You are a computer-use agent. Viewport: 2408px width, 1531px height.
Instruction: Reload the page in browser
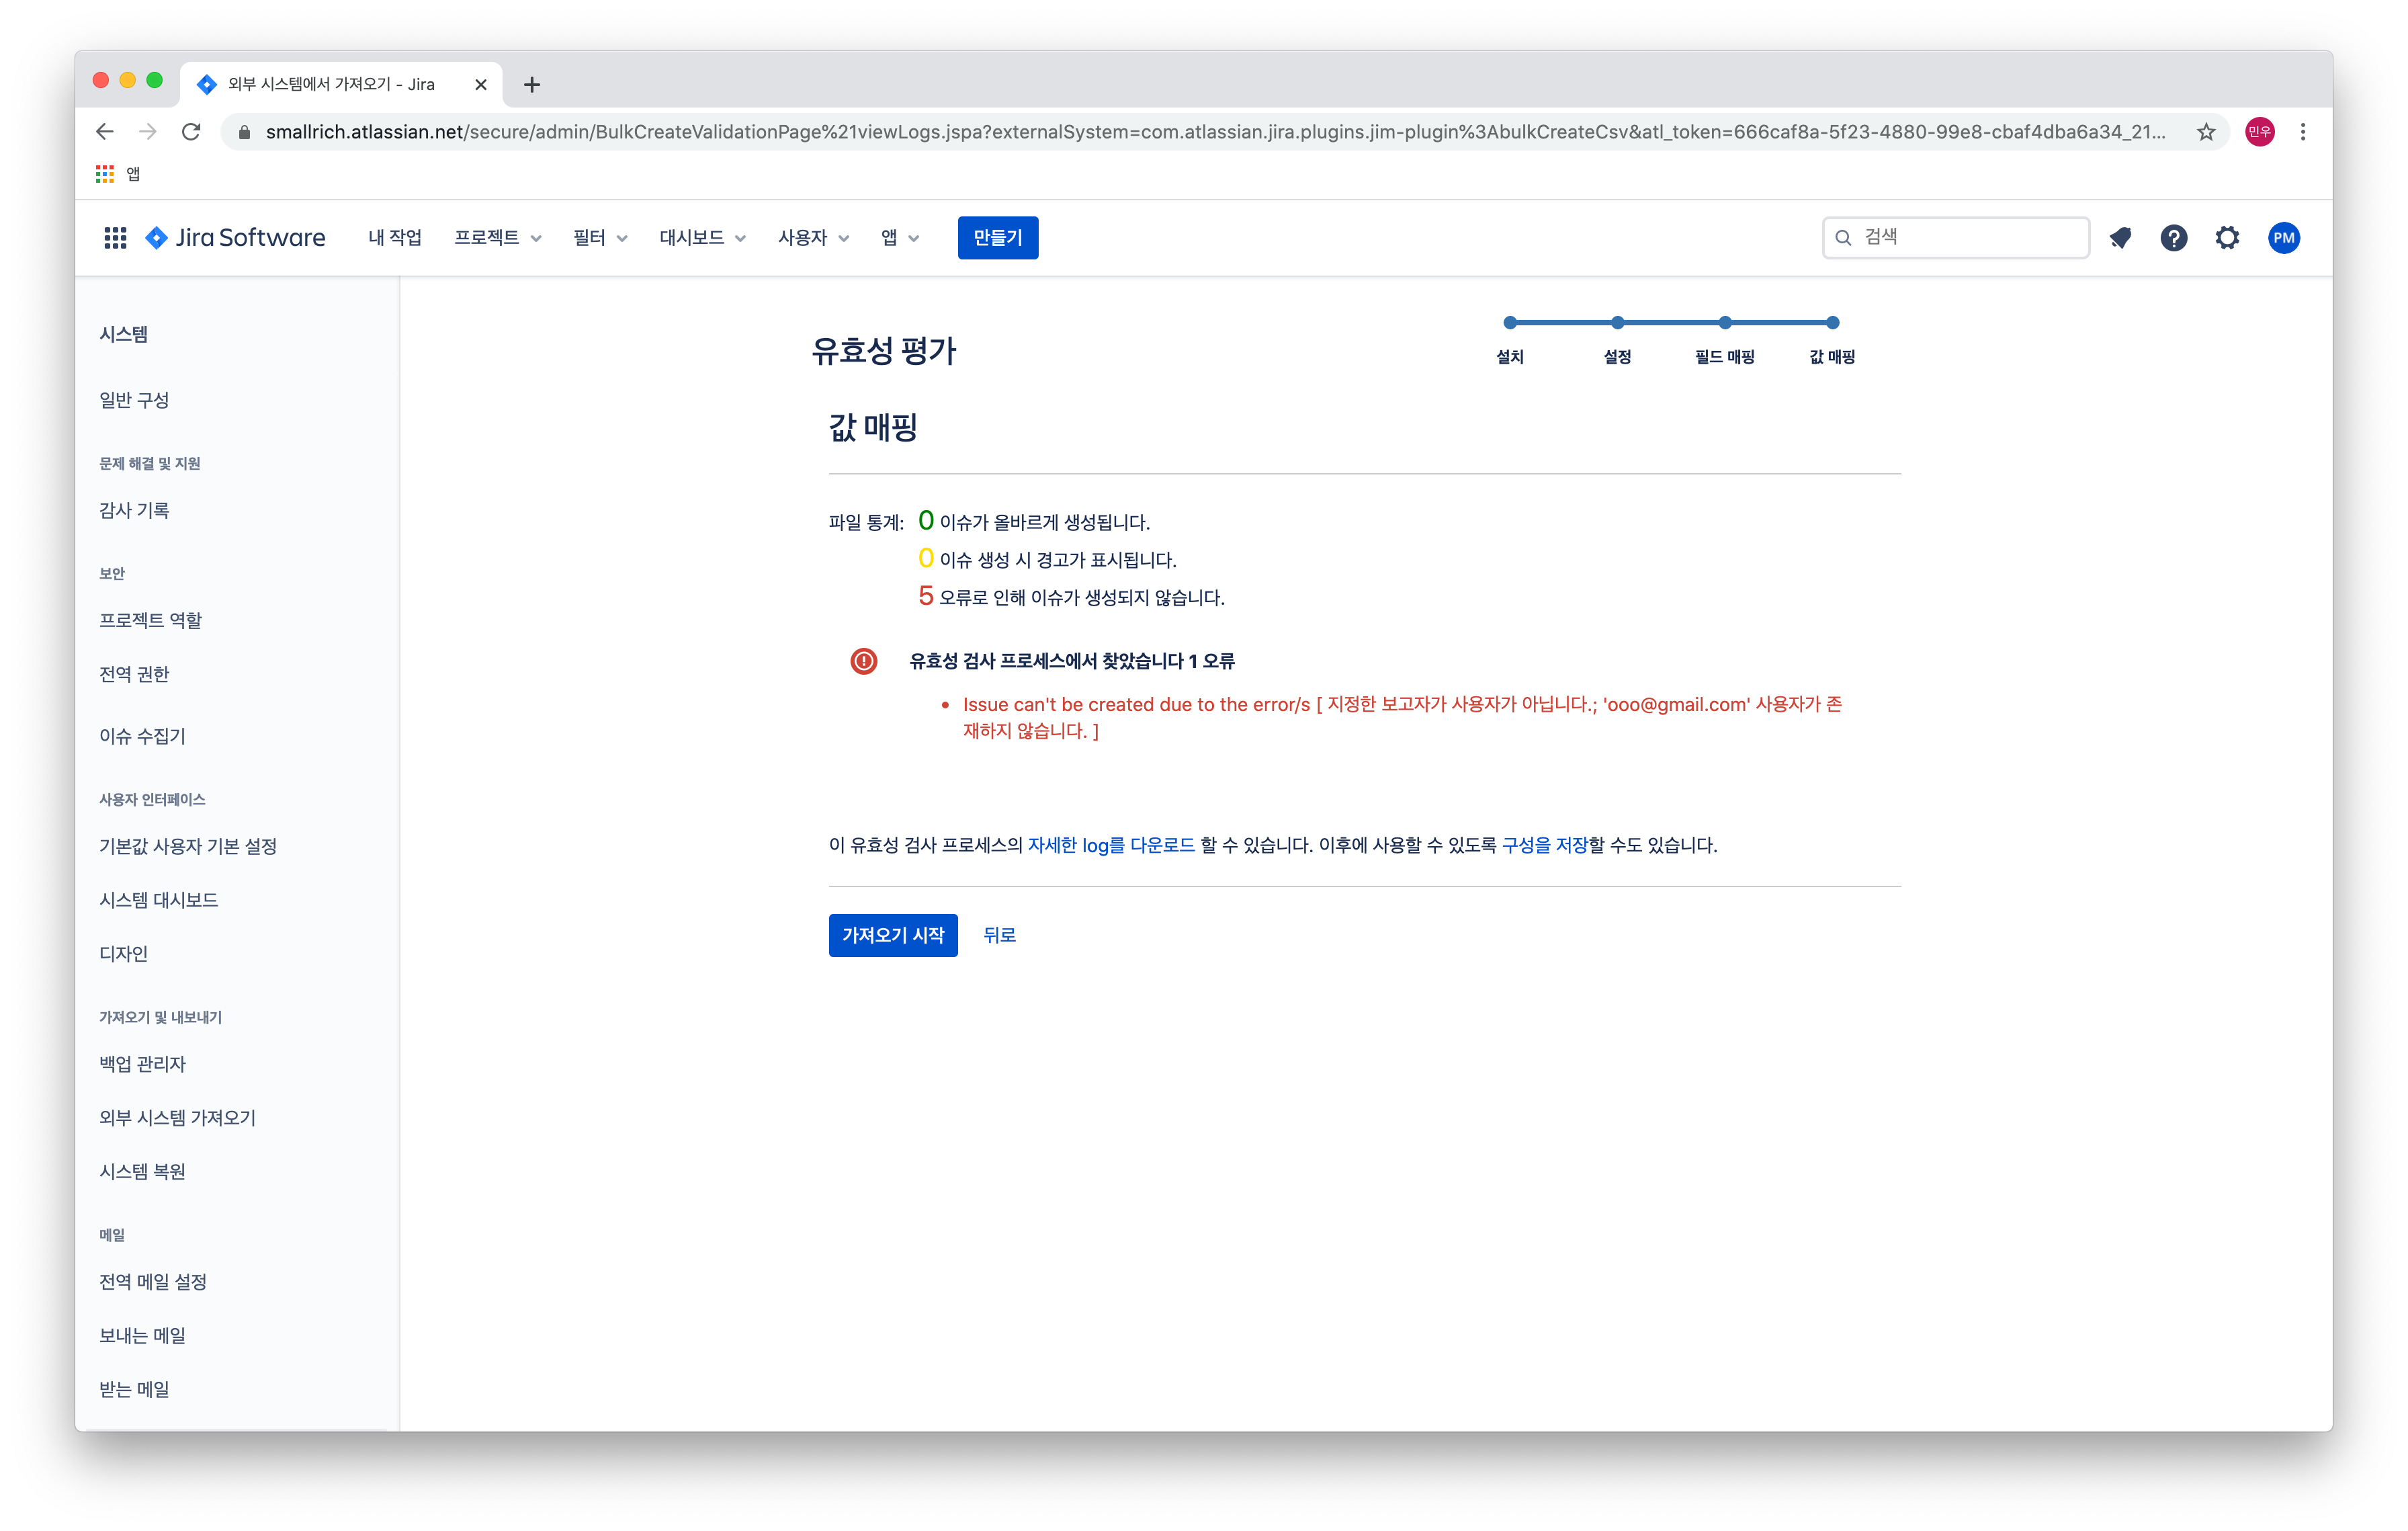point(191,132)
